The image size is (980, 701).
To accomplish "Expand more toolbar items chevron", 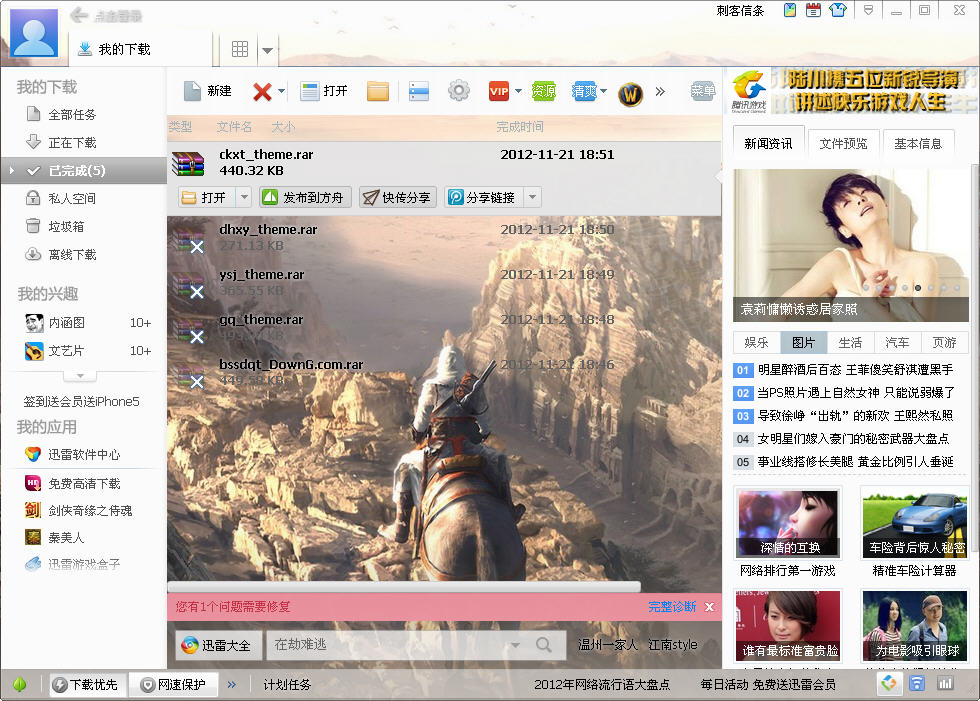I will pyautogui.click(x=660, y=92).
